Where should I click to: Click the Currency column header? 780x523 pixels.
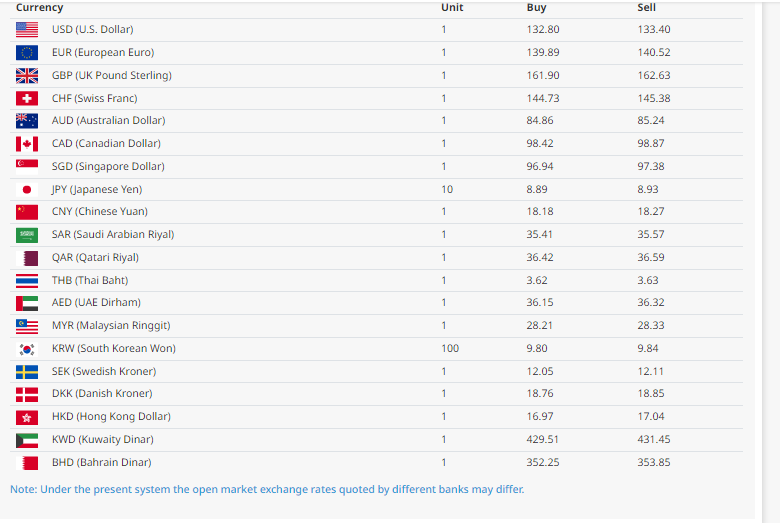pos(39,7)
